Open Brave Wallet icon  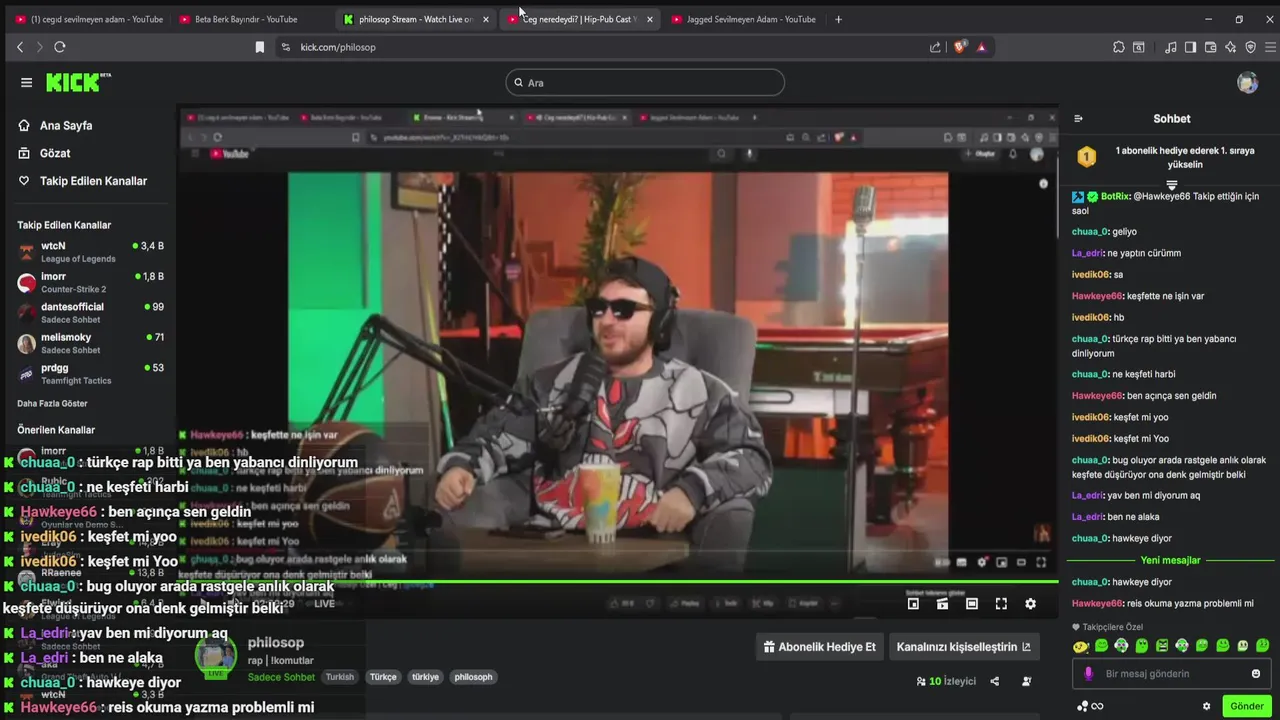(x=1210, y=47)
